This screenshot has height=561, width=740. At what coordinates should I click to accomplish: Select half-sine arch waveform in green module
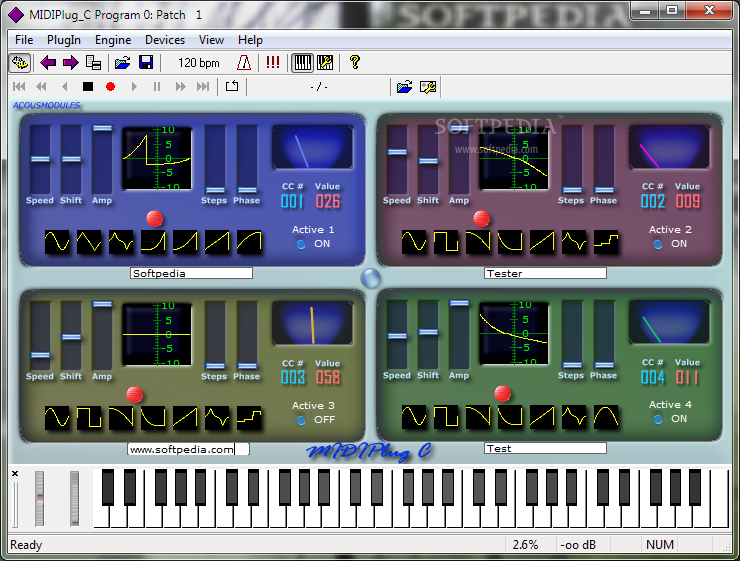[606, 417]
